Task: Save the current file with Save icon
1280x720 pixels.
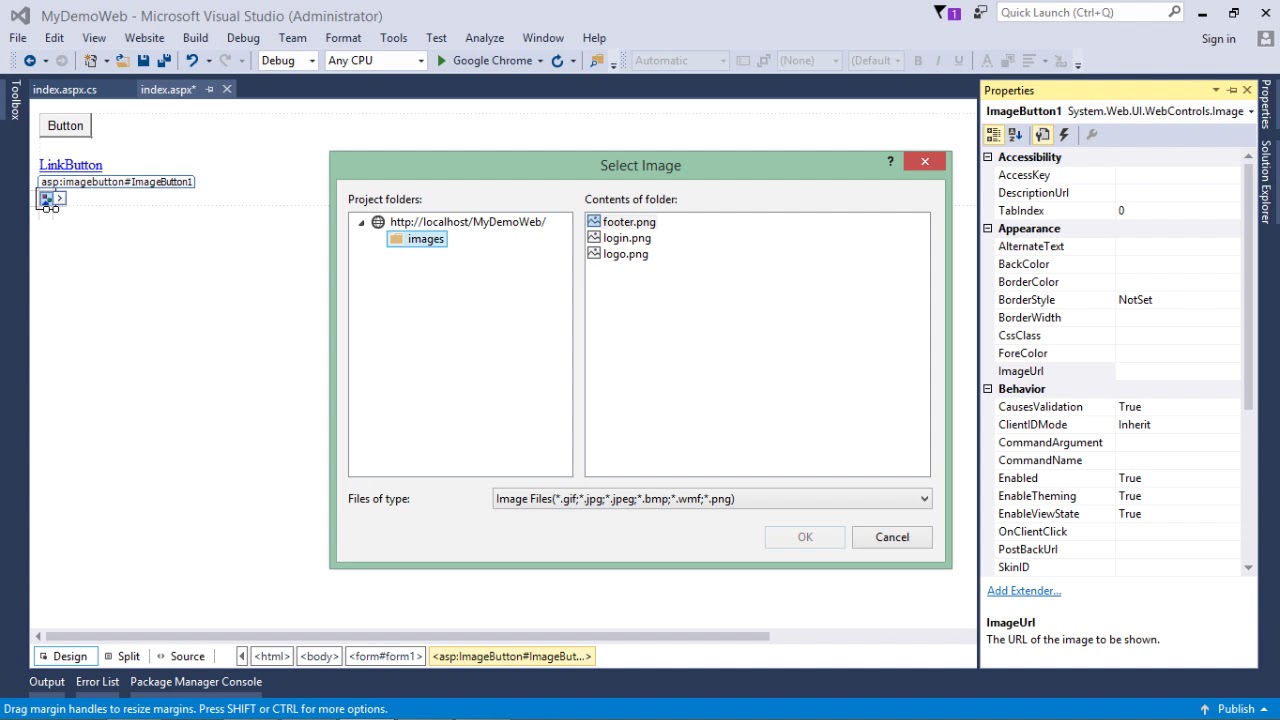Action: (144, 61)
